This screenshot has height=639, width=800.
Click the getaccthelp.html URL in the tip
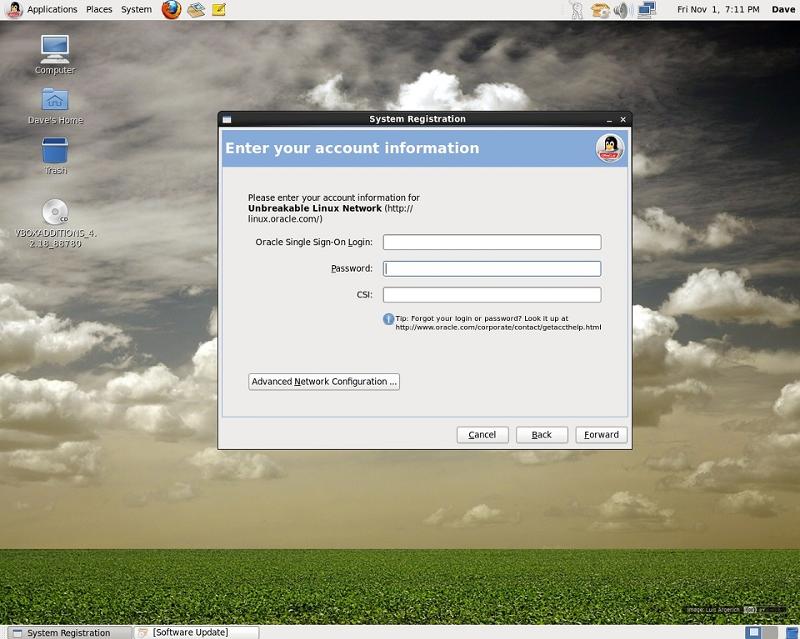pos(498,327)
